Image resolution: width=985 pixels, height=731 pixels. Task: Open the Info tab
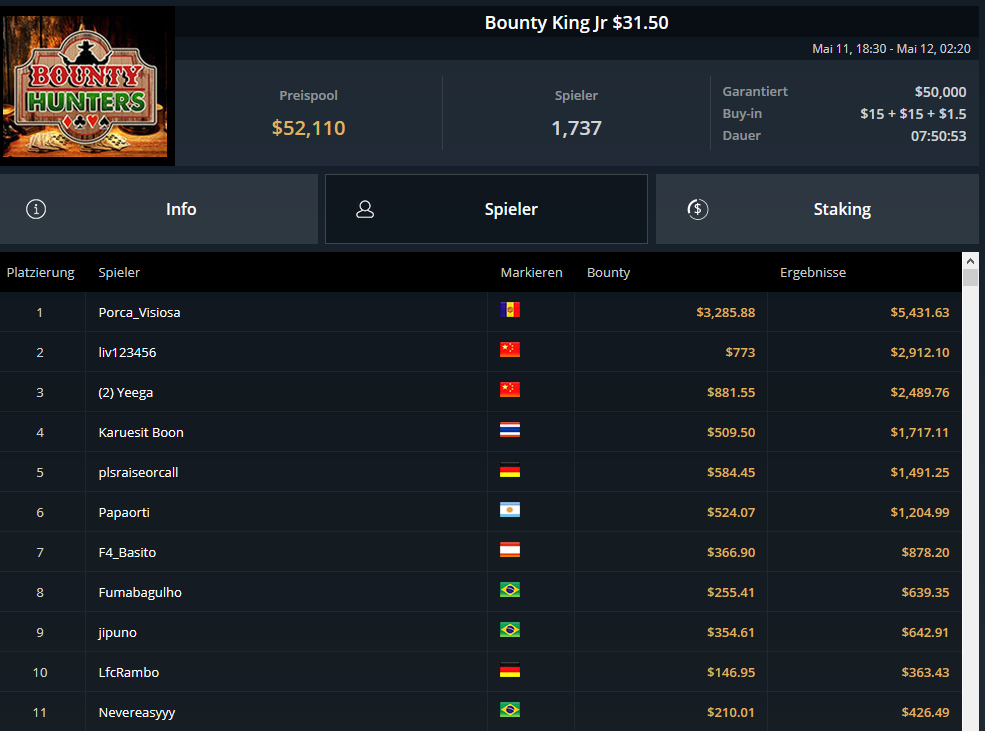pyautogui.click(x=159, y=209)
